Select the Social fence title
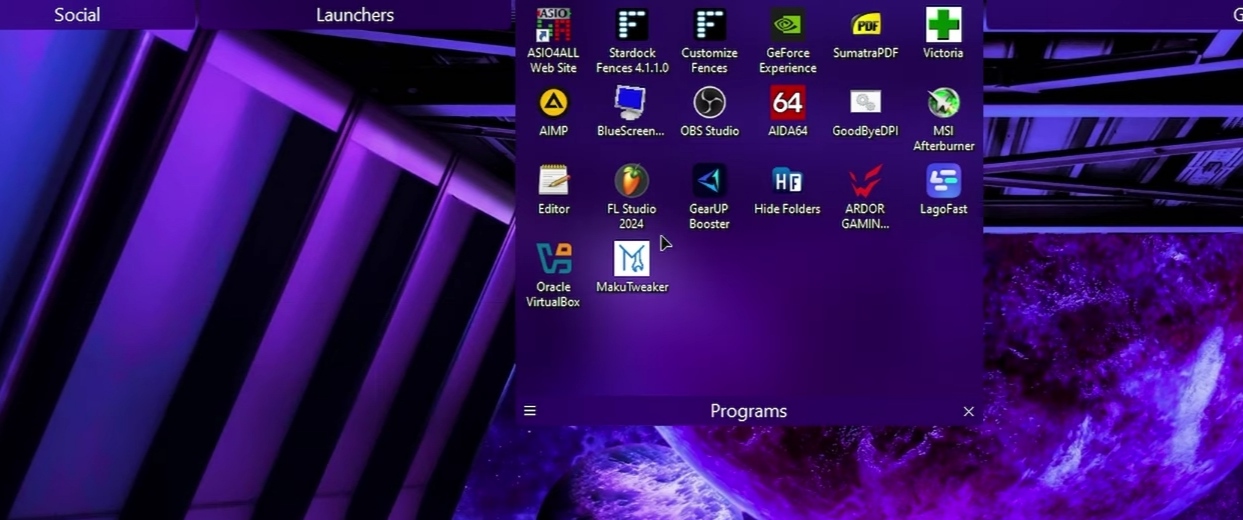The width and height of the screenshot is (1243, 520). [77, 15]
